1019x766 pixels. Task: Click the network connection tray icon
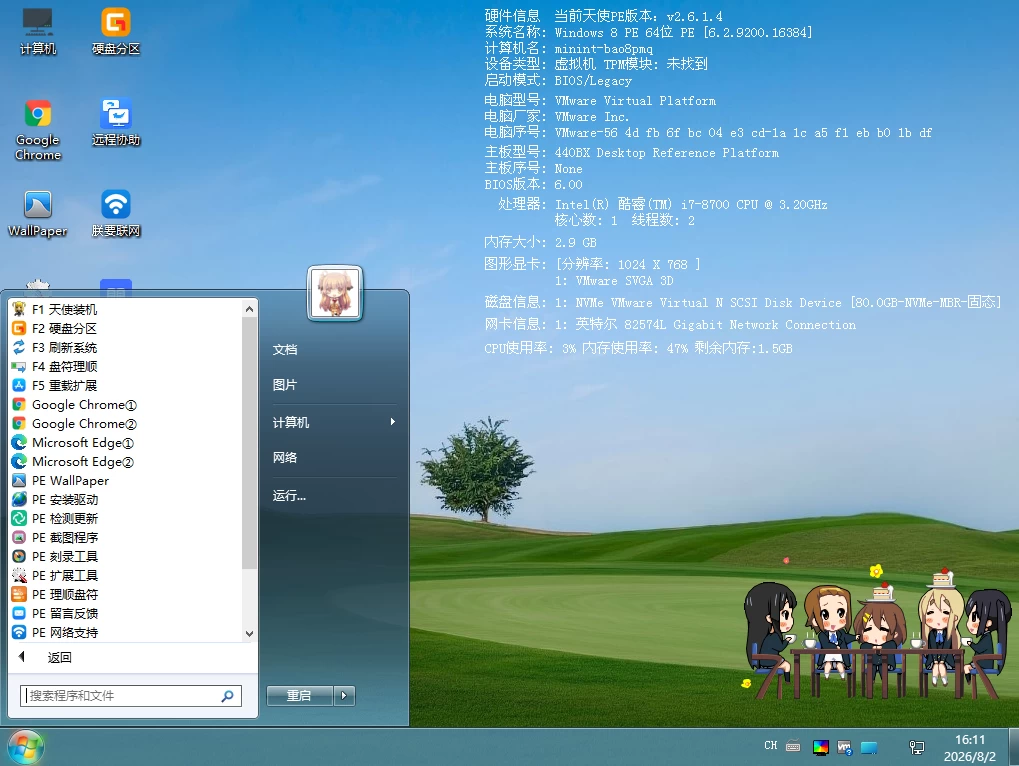(917, 748)
